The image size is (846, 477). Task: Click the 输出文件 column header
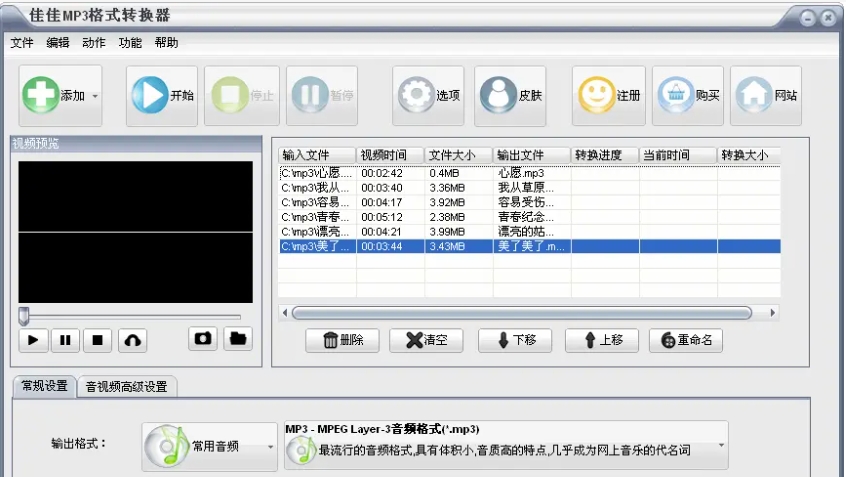[532, 155]
